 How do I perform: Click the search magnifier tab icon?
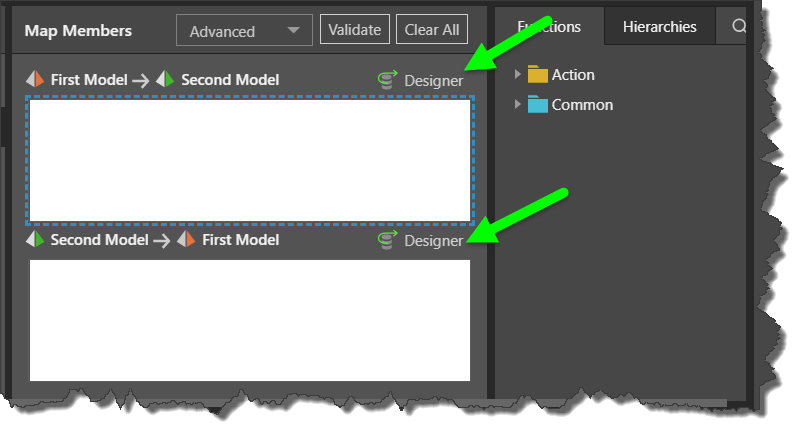point(739,27)
